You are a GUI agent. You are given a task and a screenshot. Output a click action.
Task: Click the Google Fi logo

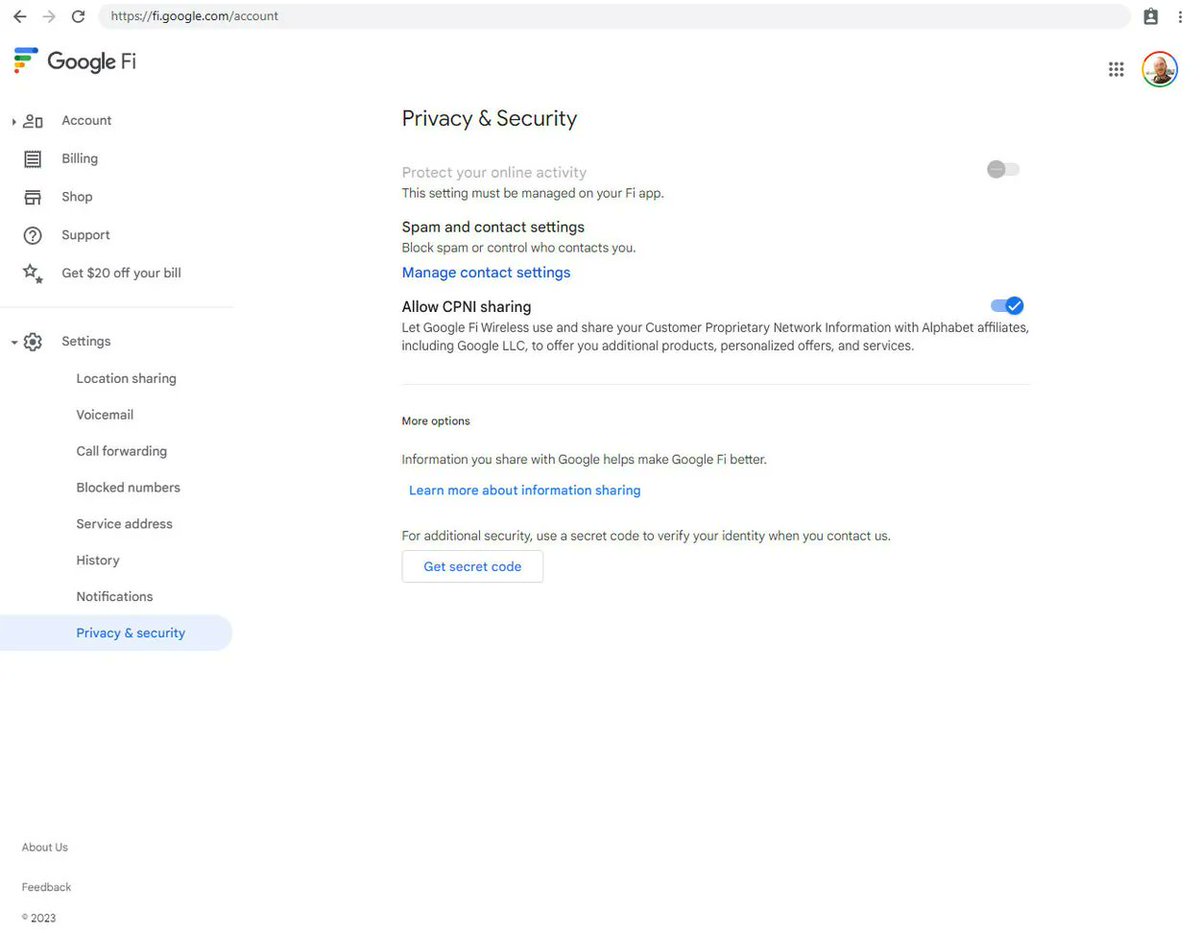click(x=75, y=61)
